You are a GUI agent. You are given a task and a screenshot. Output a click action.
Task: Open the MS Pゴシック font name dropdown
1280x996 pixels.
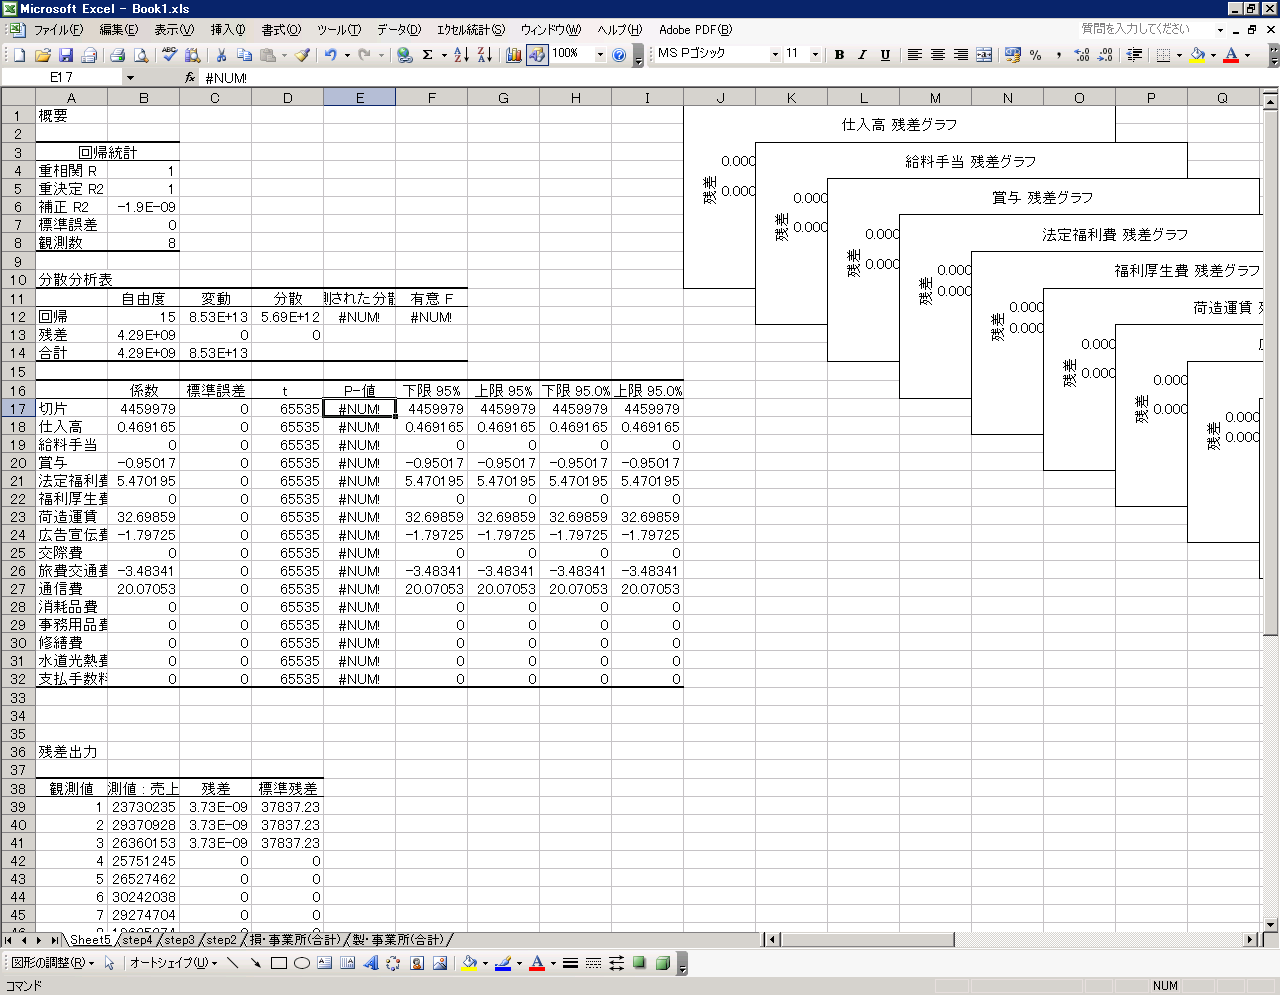coord(775,55)
